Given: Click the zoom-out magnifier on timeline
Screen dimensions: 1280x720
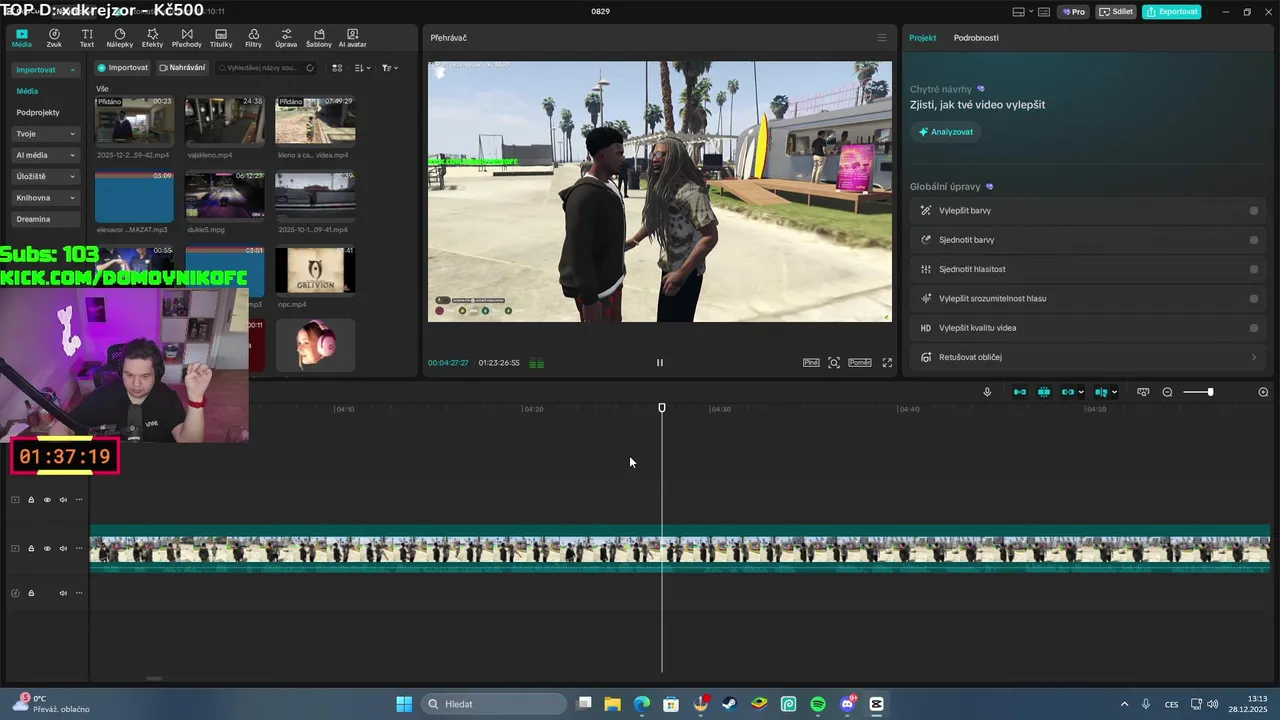Looking at the screenshot, I should tap(1167, 392).
